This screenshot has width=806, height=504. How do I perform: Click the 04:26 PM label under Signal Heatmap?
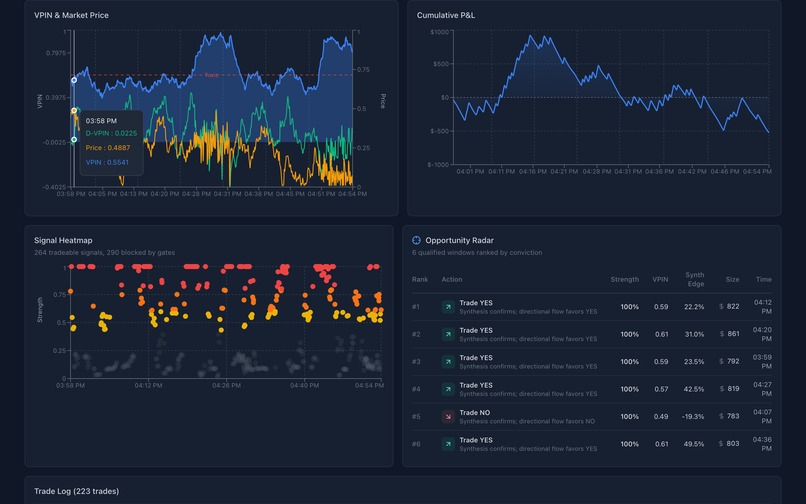[226, 385]
